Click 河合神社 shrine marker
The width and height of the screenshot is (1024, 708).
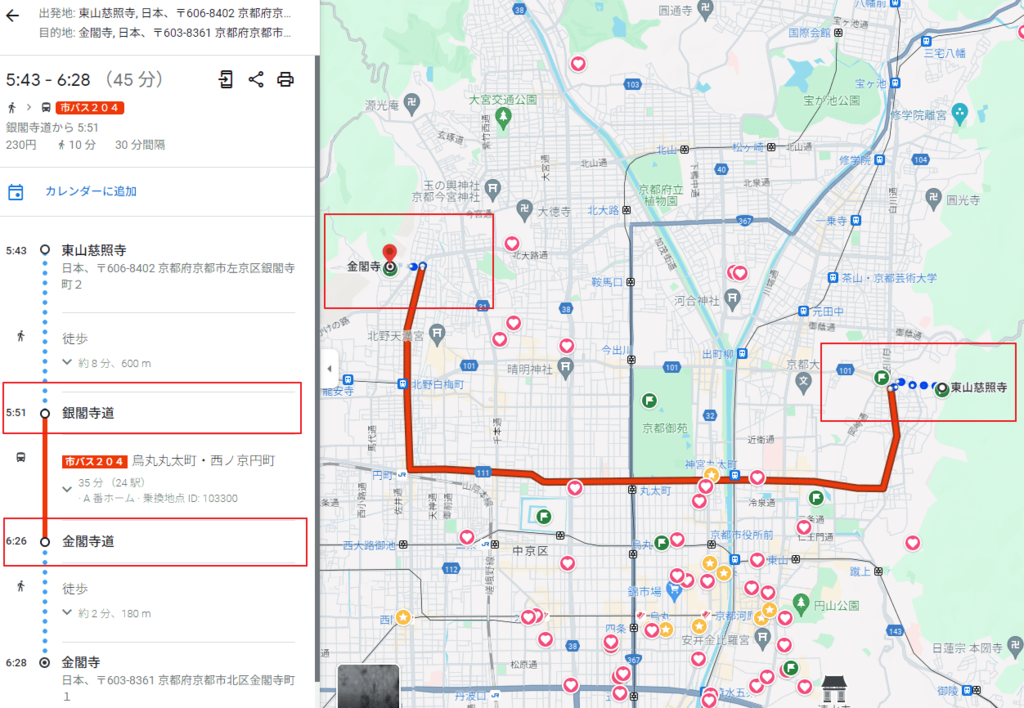coord(733,300)
